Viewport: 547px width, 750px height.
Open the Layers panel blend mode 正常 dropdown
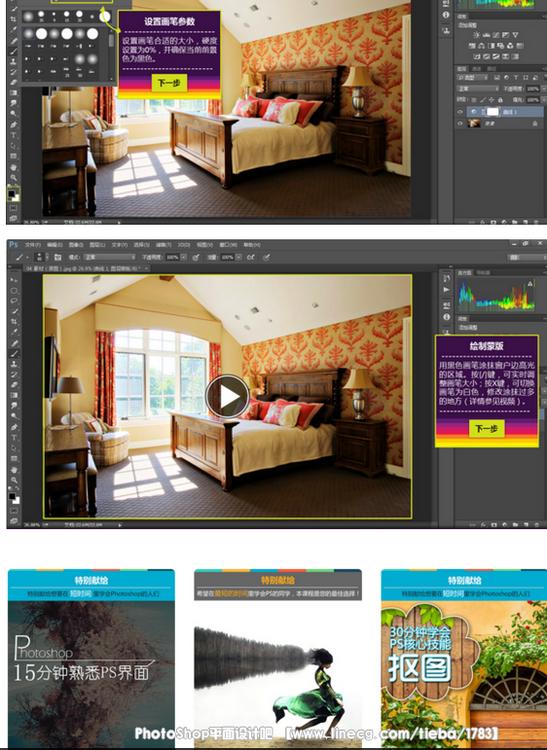(x=478, y=88)
